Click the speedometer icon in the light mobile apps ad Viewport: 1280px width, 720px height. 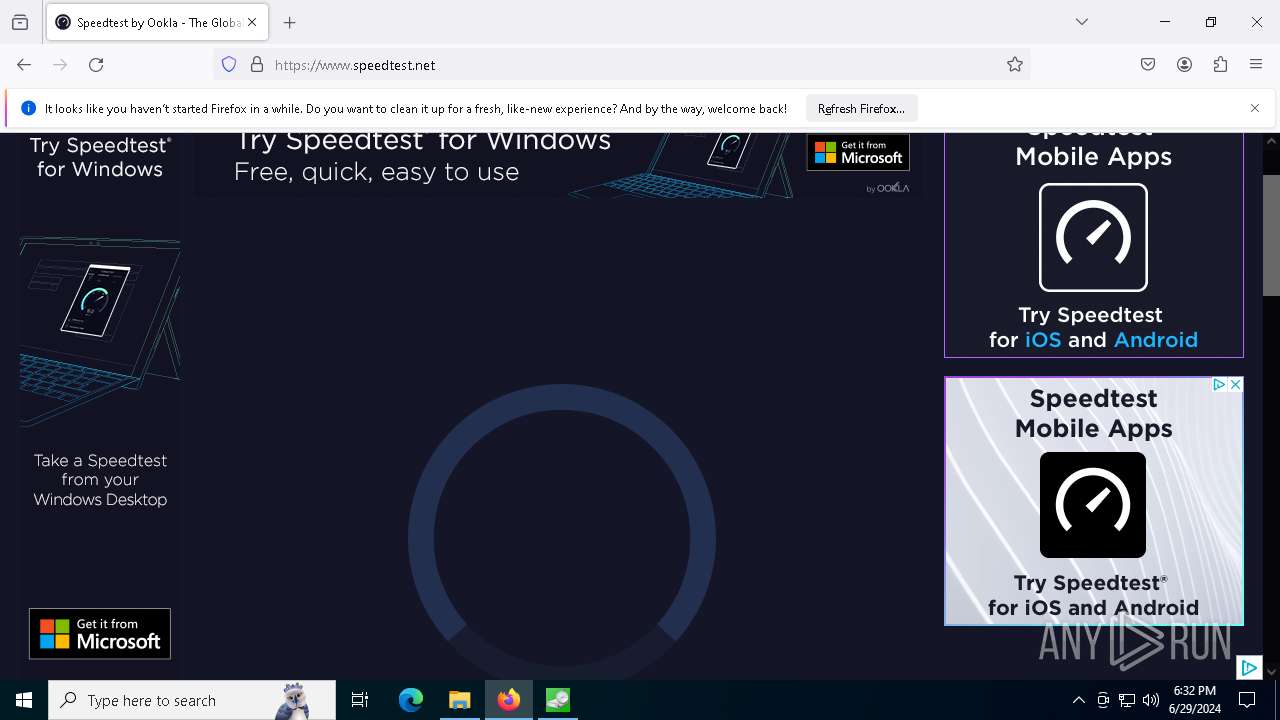pos(1093,505)
